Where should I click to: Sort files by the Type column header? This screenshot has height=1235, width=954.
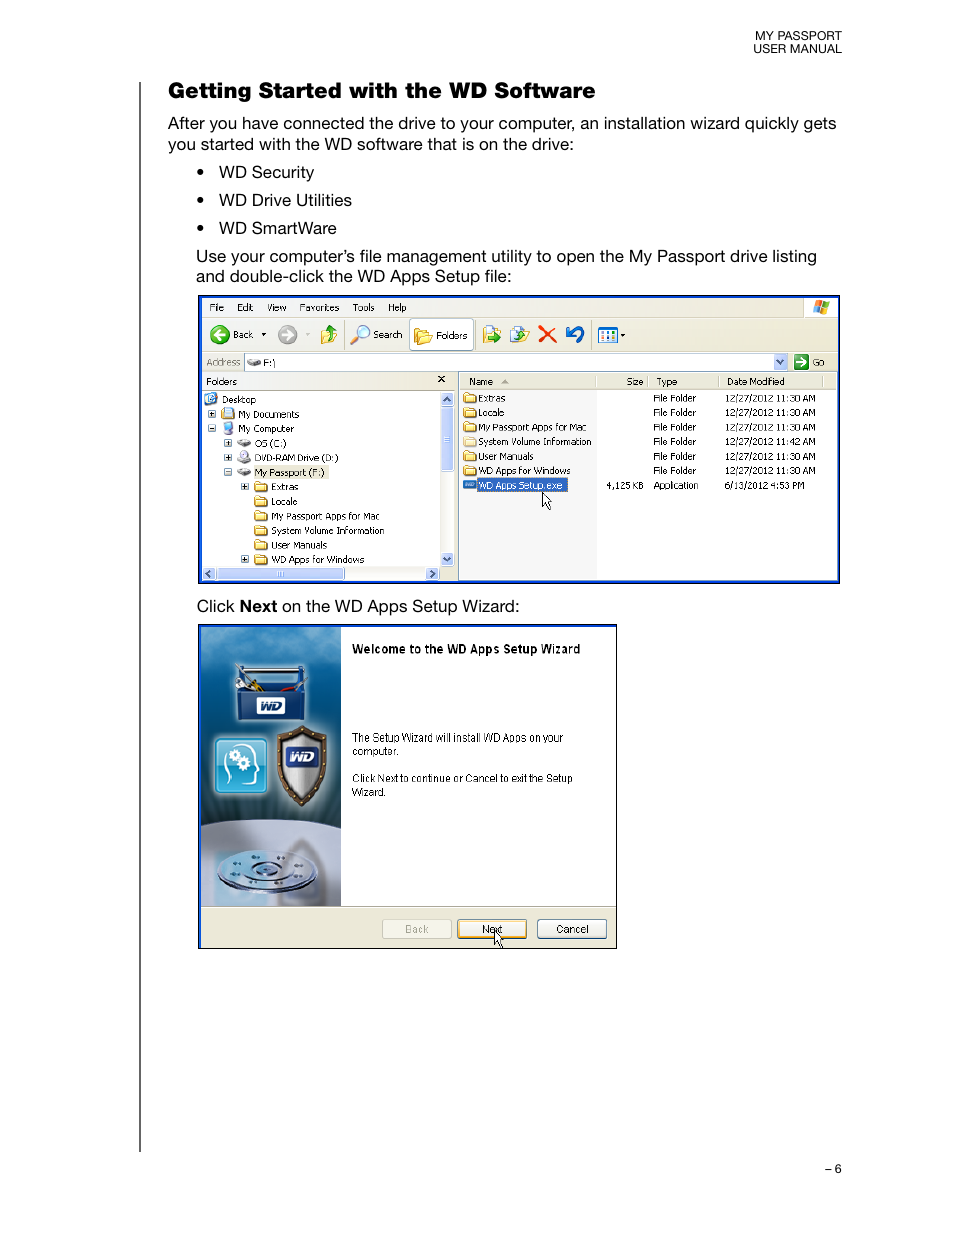point(683,381)
